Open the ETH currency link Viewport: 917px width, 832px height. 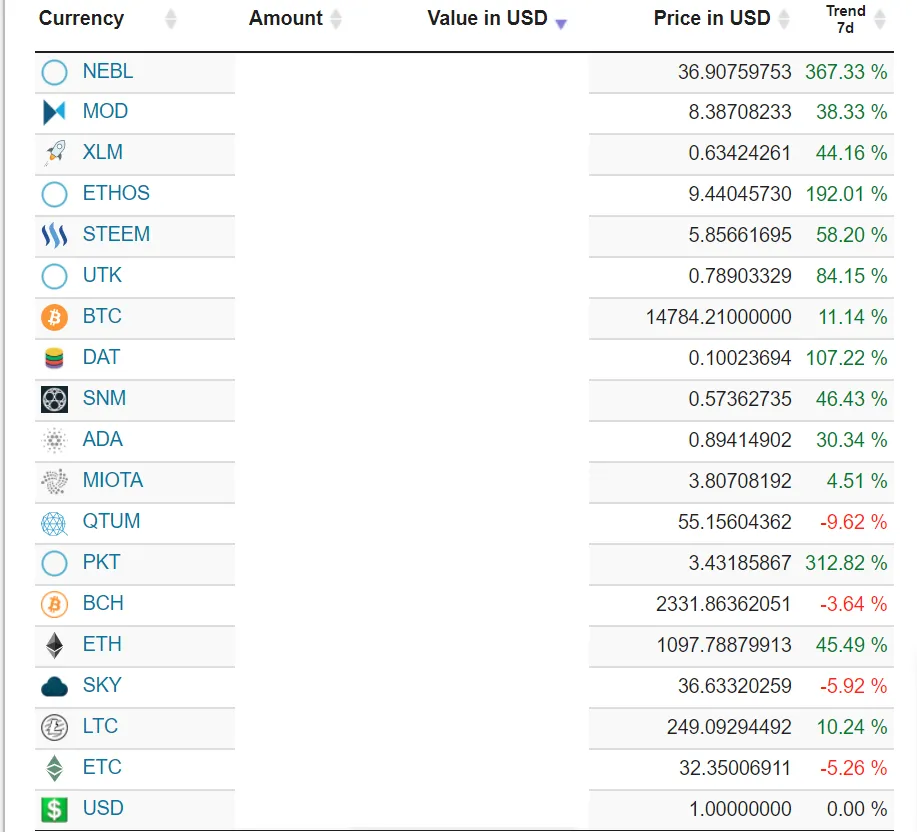pos(102,644)
